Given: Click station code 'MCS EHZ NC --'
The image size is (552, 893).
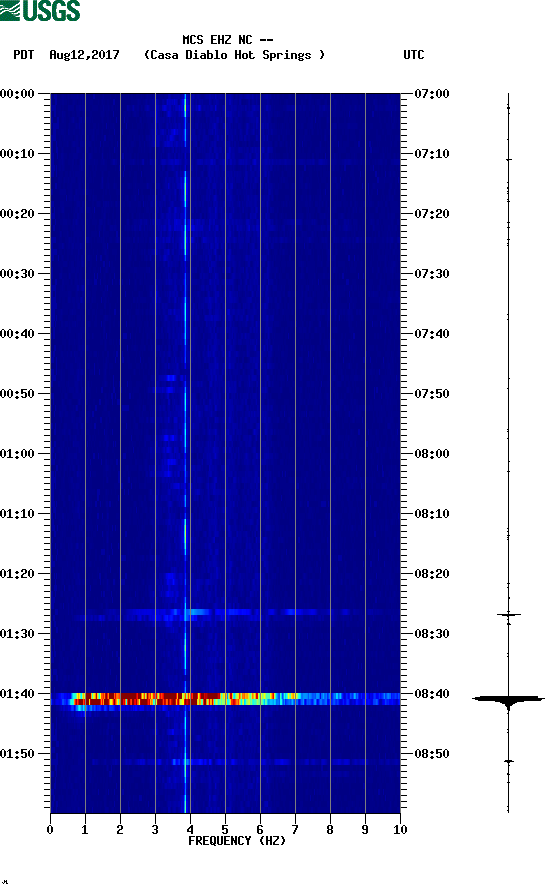Looking at the screenshot, I should point(228,40).
